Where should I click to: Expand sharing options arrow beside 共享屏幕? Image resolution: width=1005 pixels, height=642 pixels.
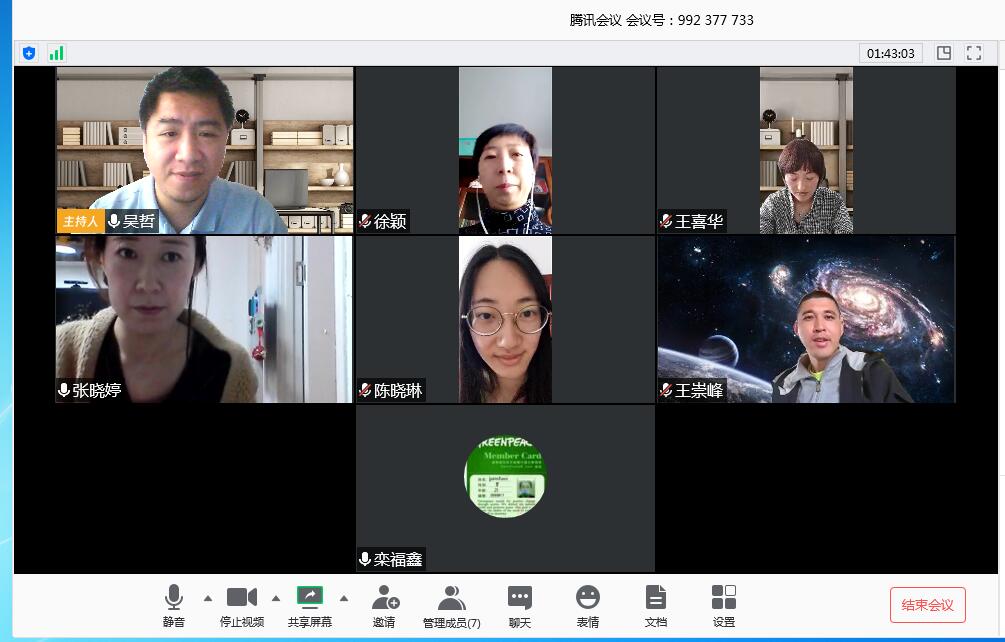tap(344, 598)
